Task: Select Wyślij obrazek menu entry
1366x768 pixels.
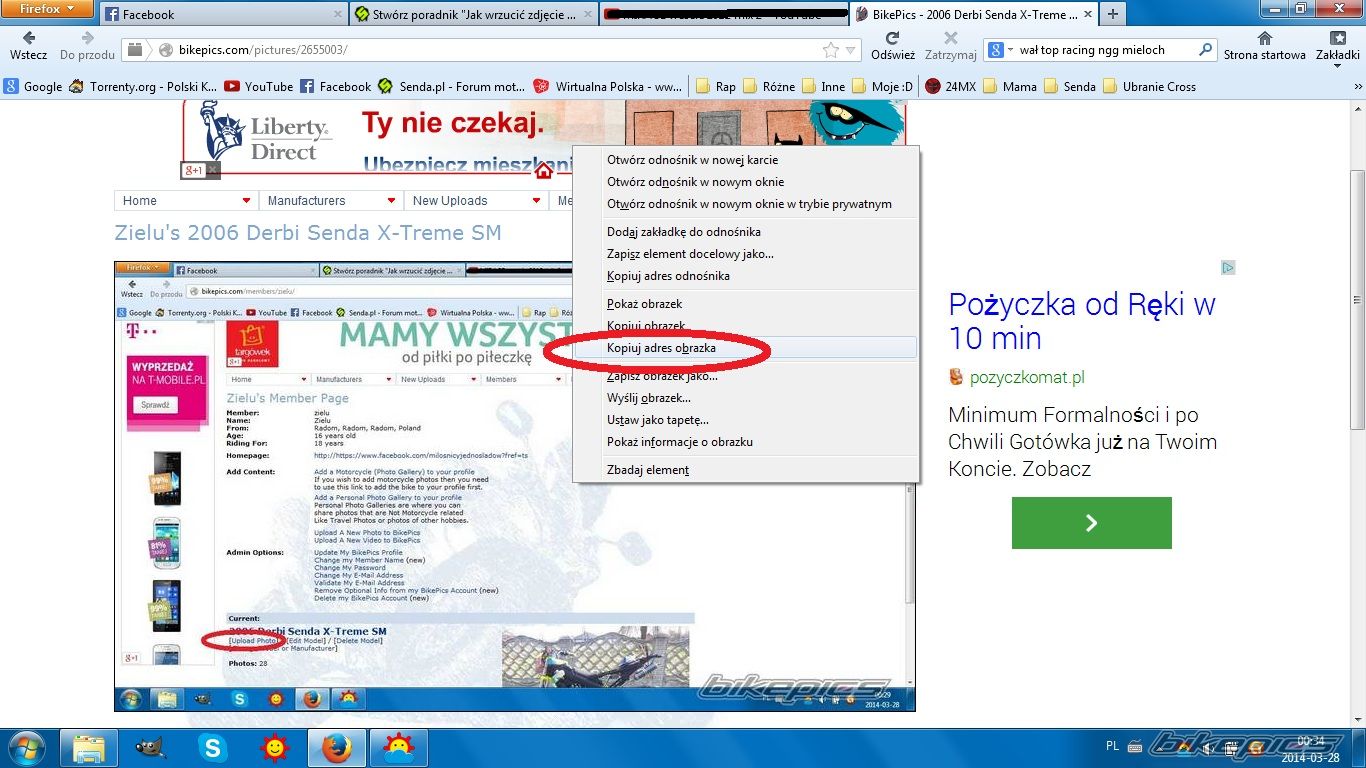Action: coord(746,398)
